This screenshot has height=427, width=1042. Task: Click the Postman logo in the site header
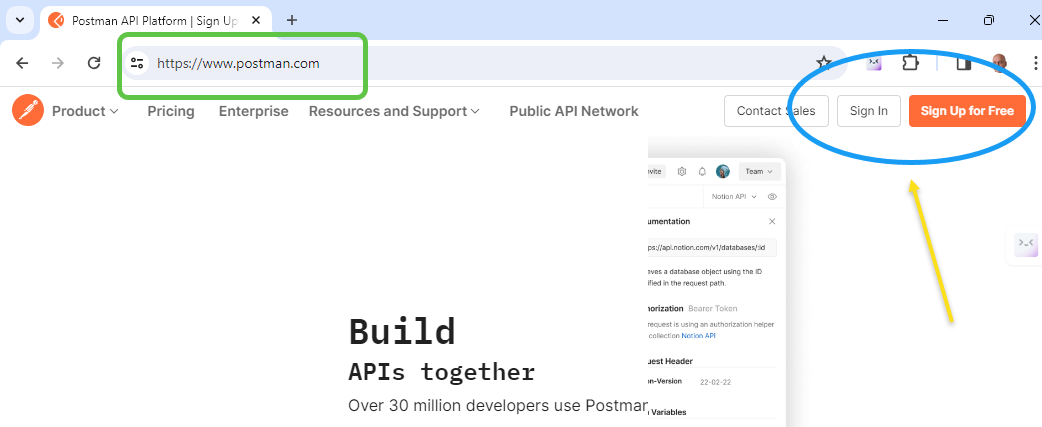pos(28,110)
